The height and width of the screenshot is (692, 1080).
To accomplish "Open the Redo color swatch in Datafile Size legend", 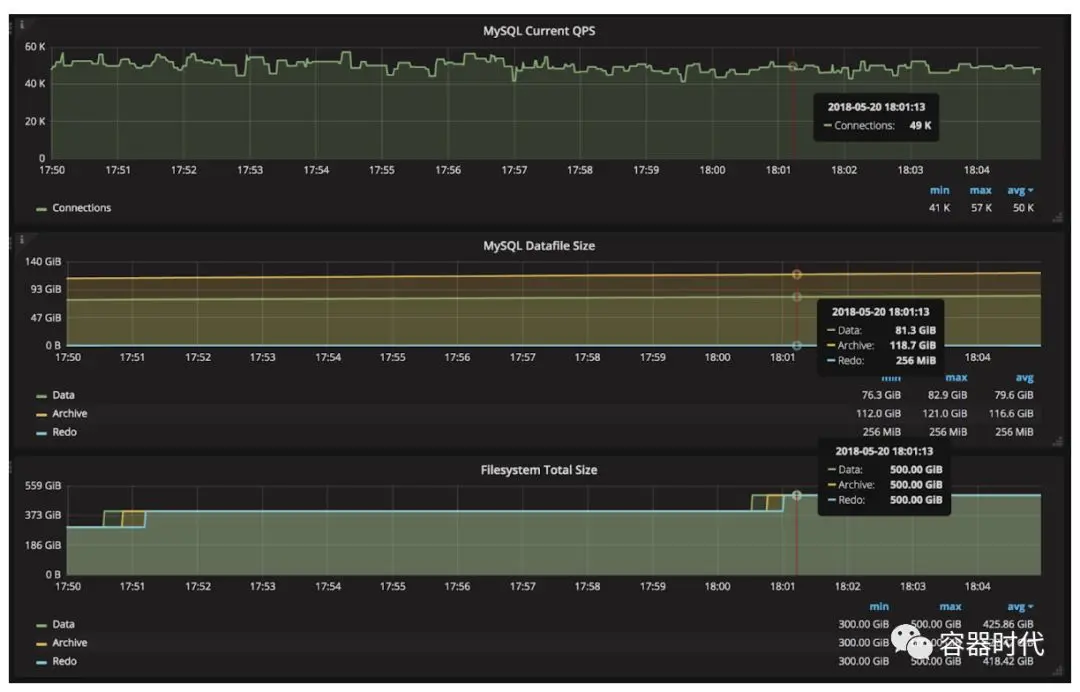I will pyautogui.click(x=41, y=433).
